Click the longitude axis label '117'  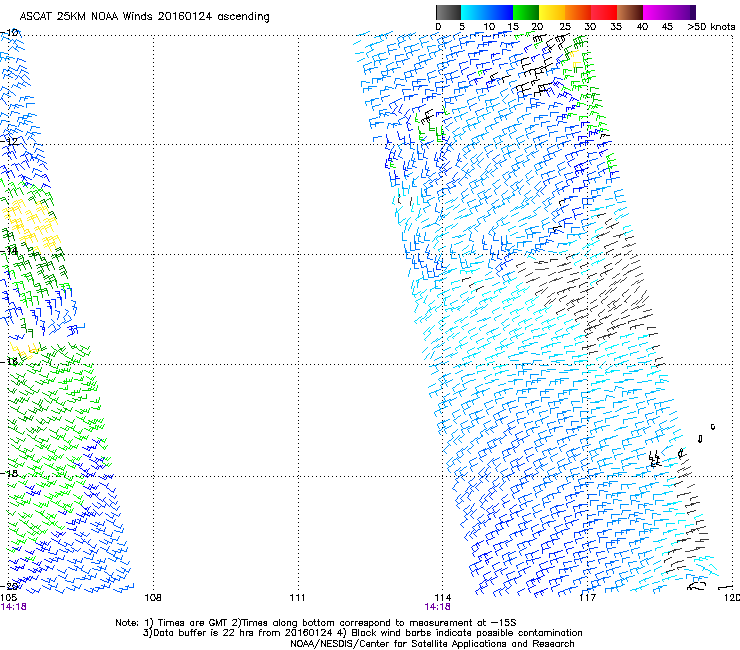[x=587, y=598]
